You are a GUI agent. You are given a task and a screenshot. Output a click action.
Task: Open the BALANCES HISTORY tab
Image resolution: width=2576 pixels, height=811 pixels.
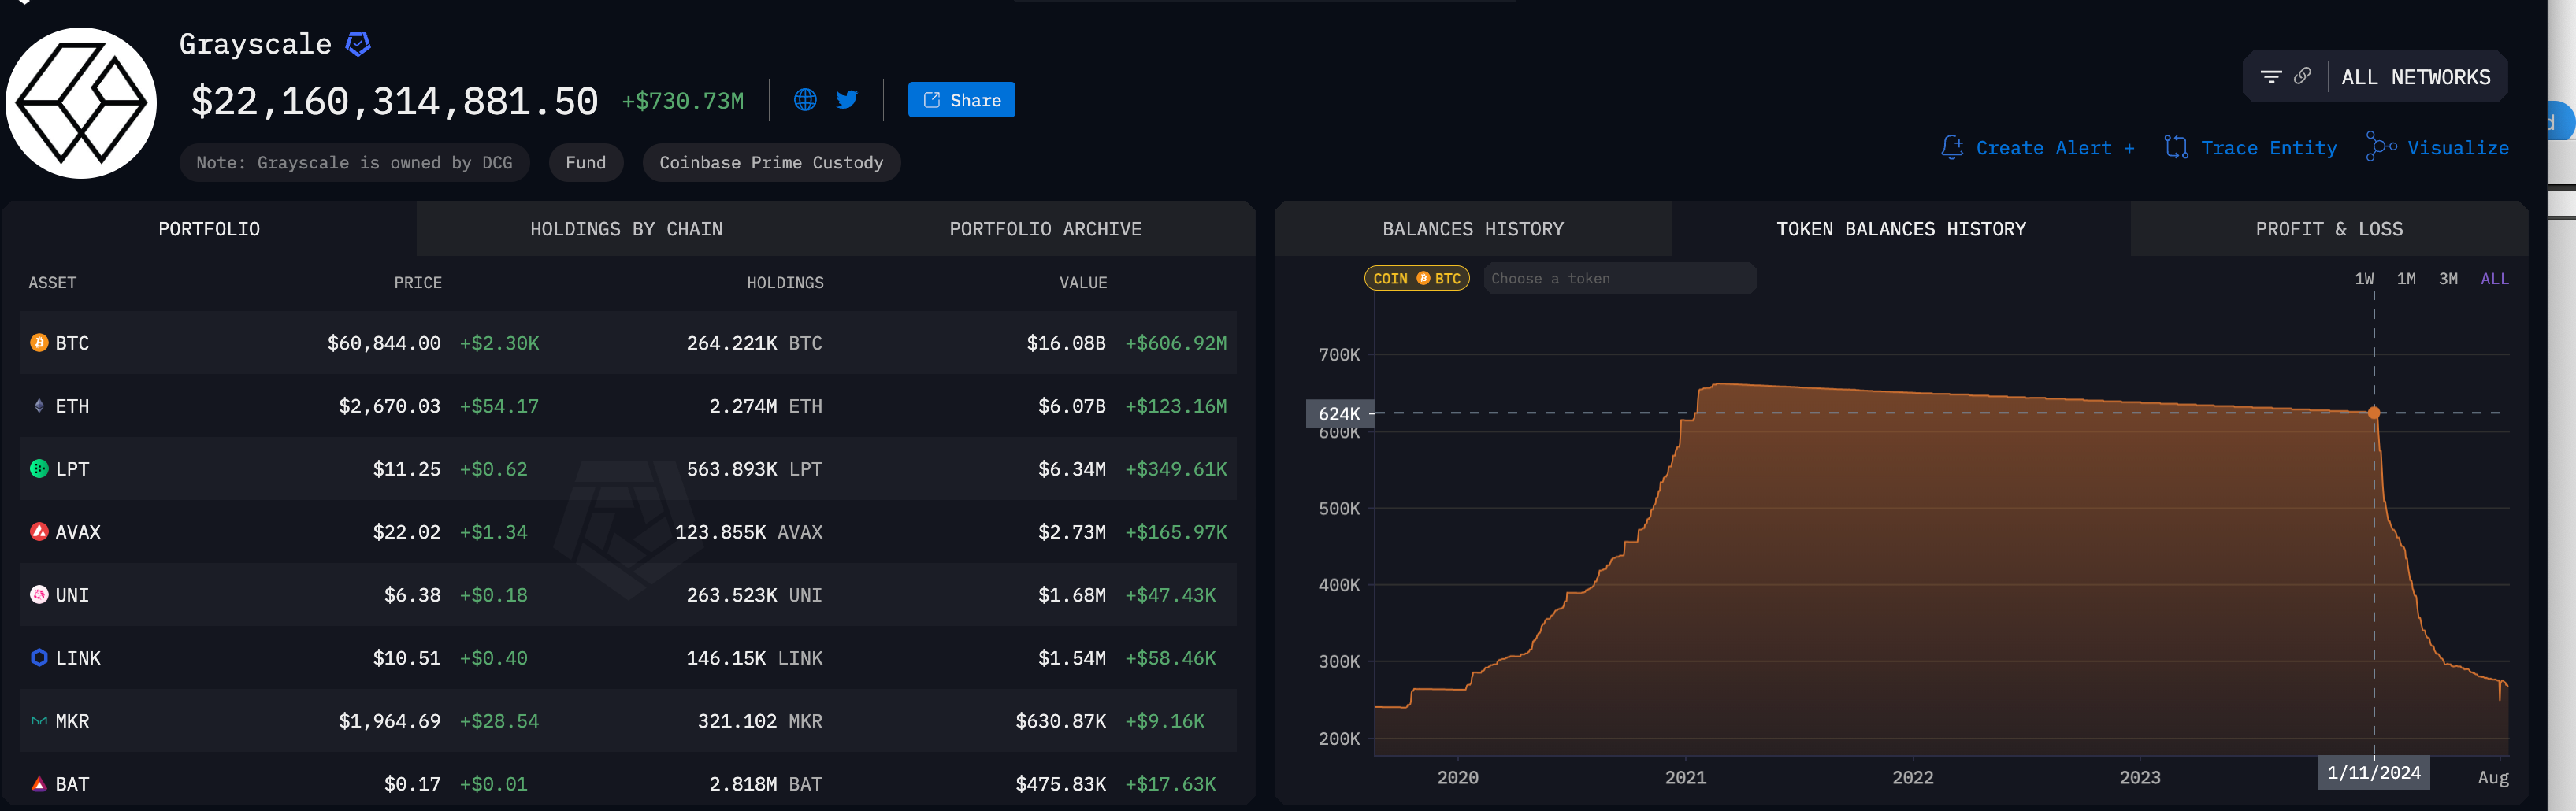click(1472, 229)
